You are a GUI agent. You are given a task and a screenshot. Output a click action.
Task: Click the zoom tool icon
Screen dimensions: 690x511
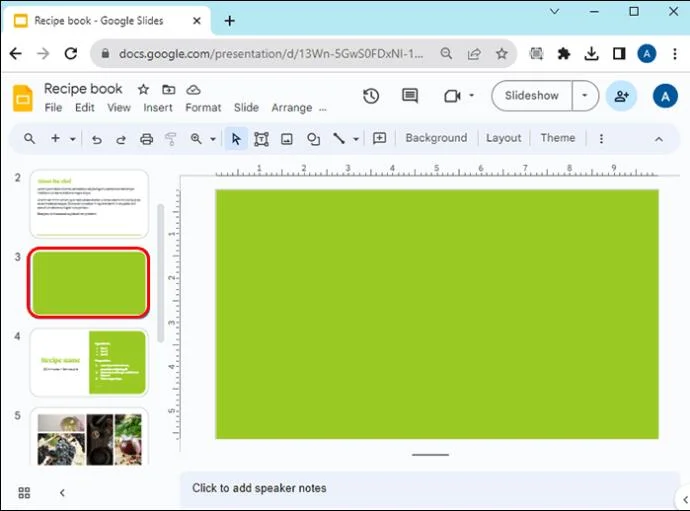[x=196, y=139]
